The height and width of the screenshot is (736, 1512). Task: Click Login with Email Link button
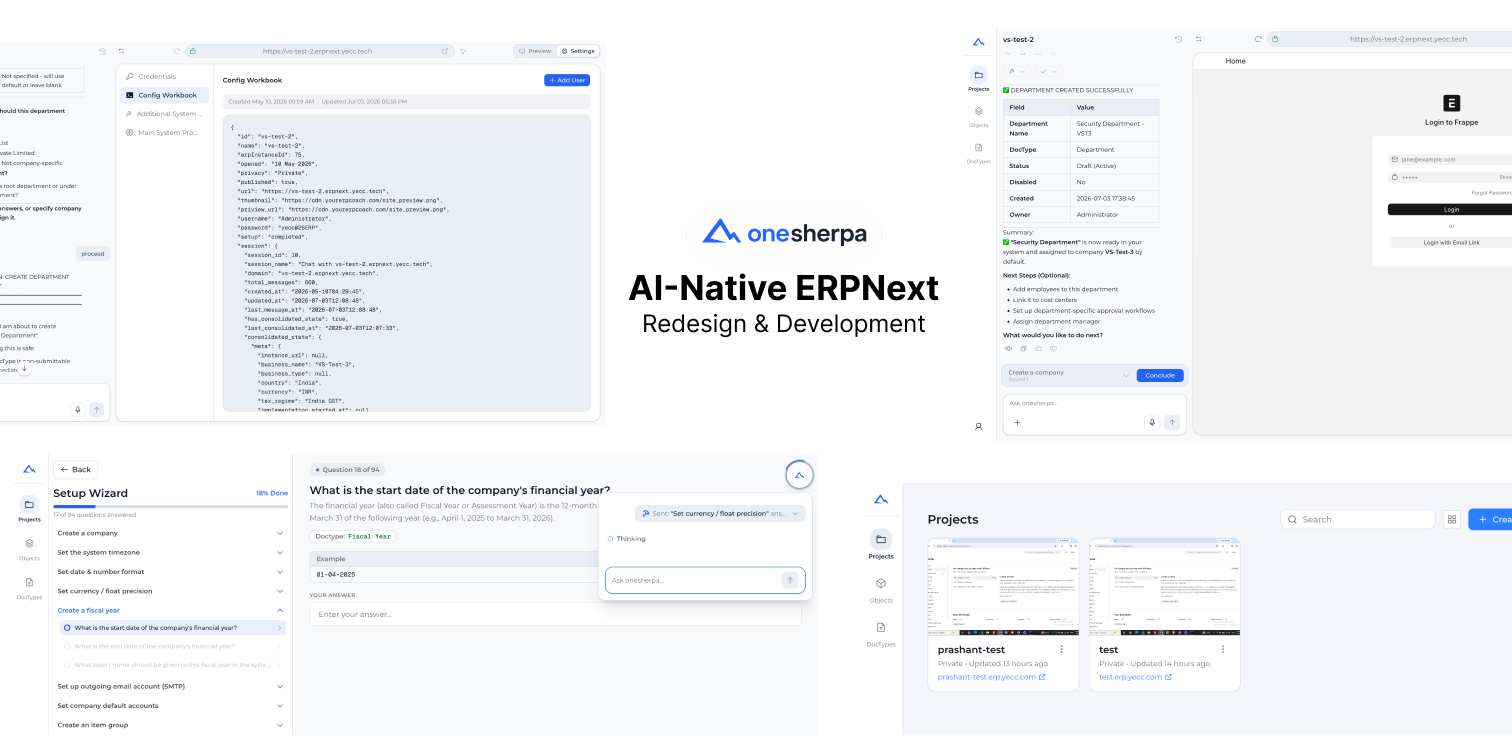(1450, 242)
